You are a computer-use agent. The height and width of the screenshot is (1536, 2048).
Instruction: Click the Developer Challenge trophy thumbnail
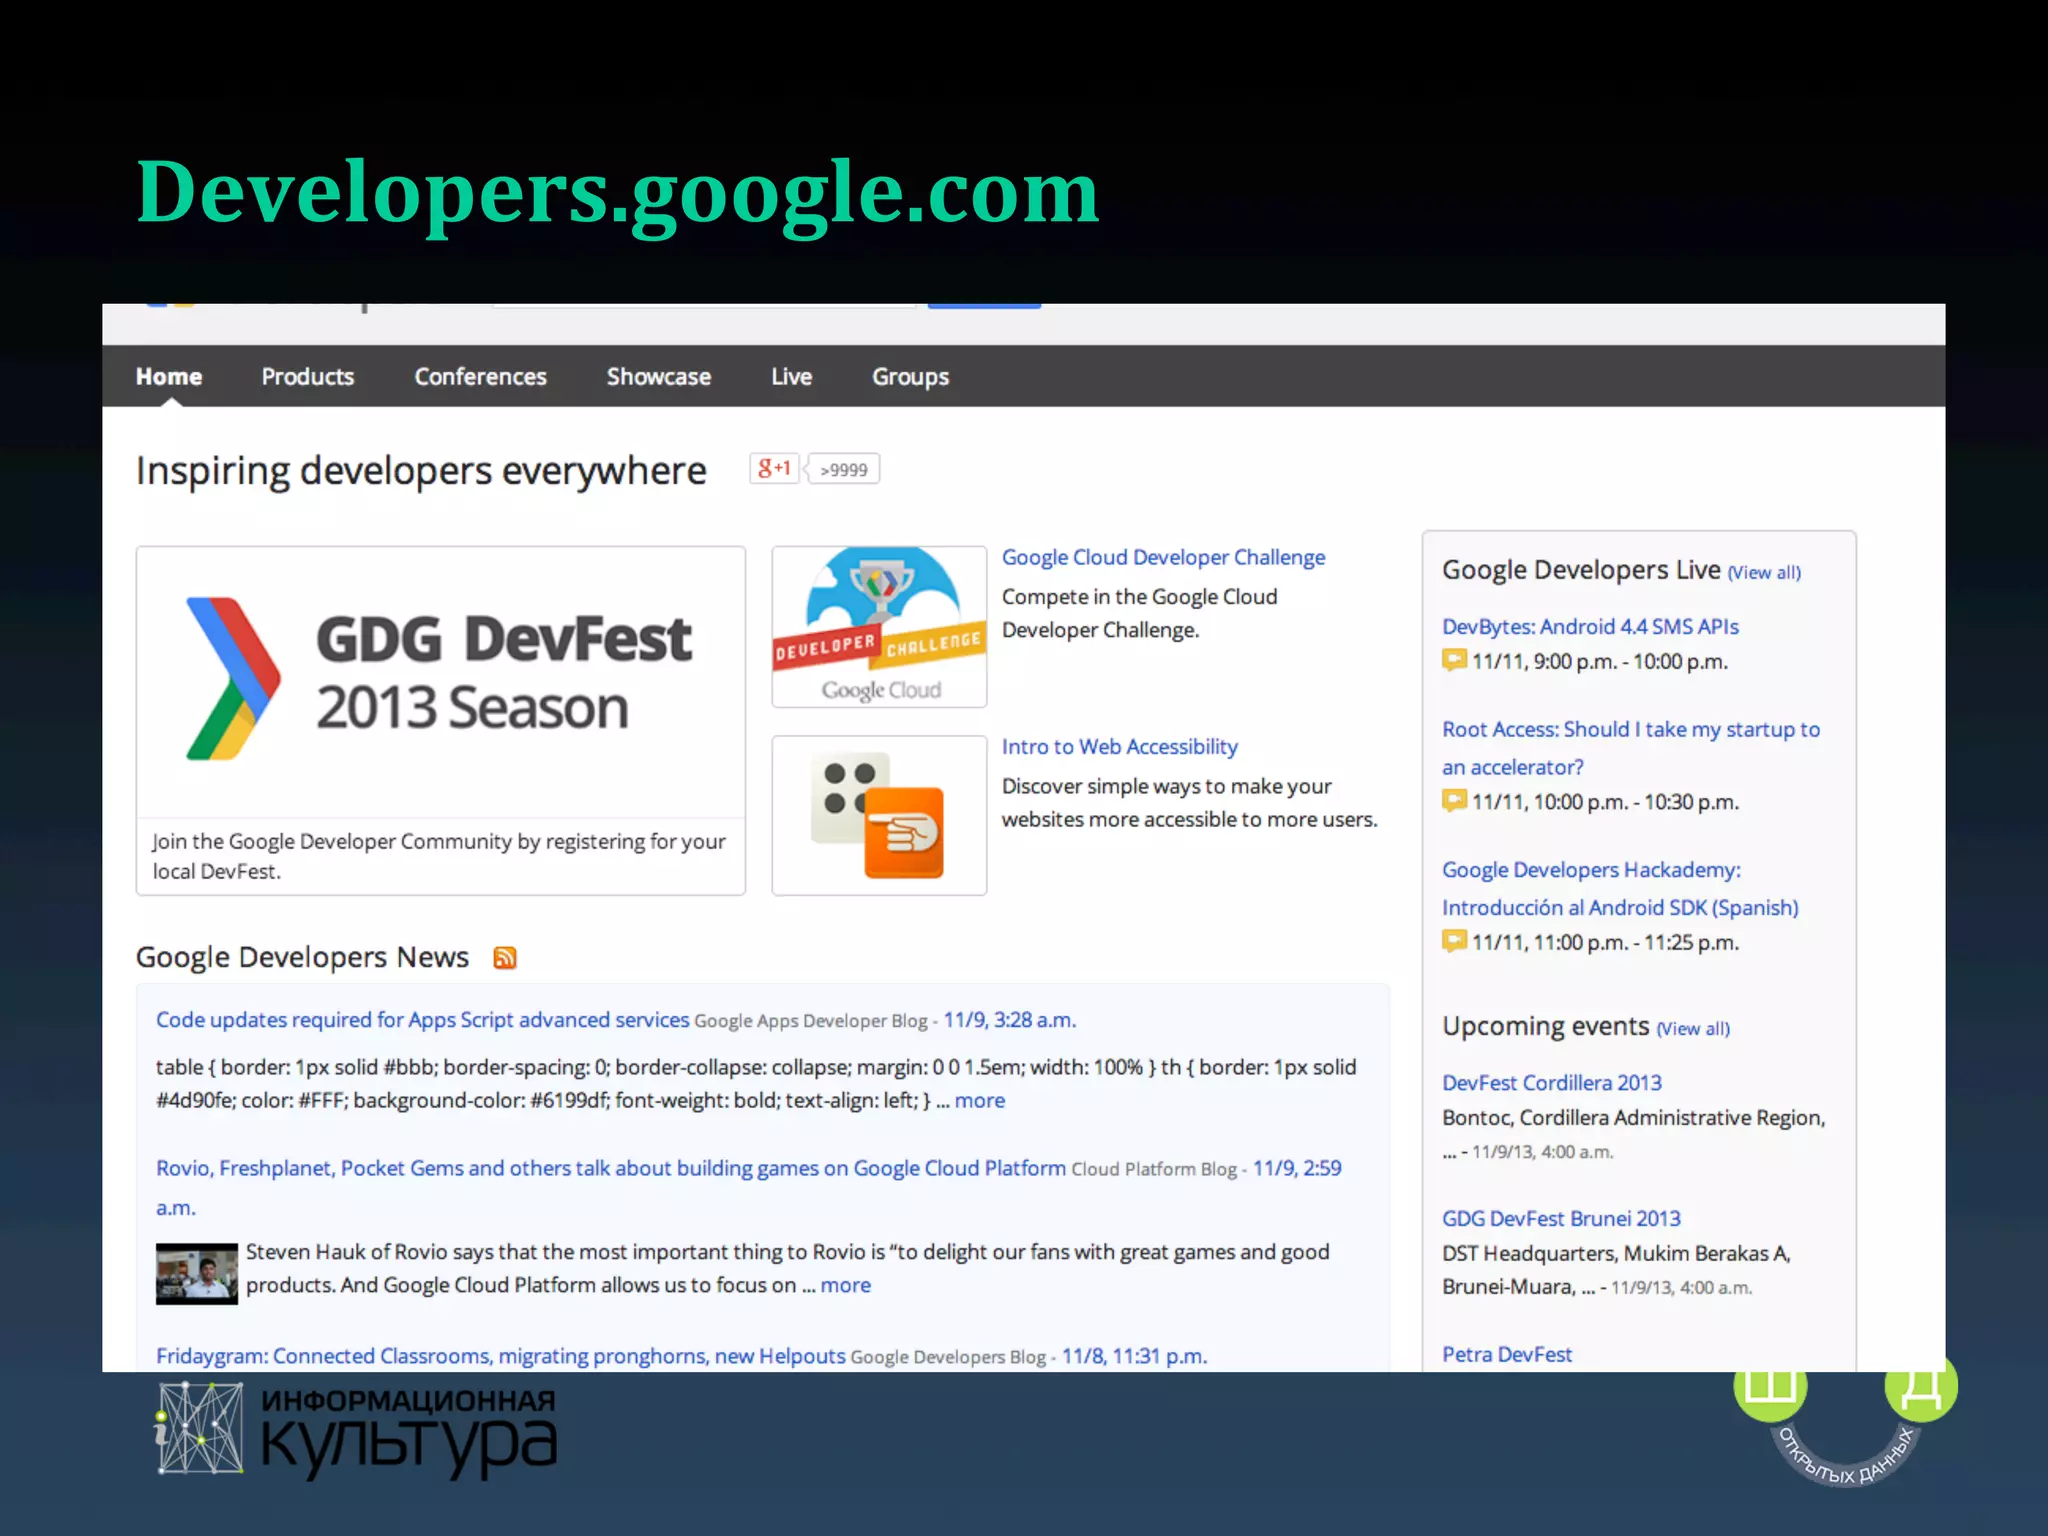880,627
